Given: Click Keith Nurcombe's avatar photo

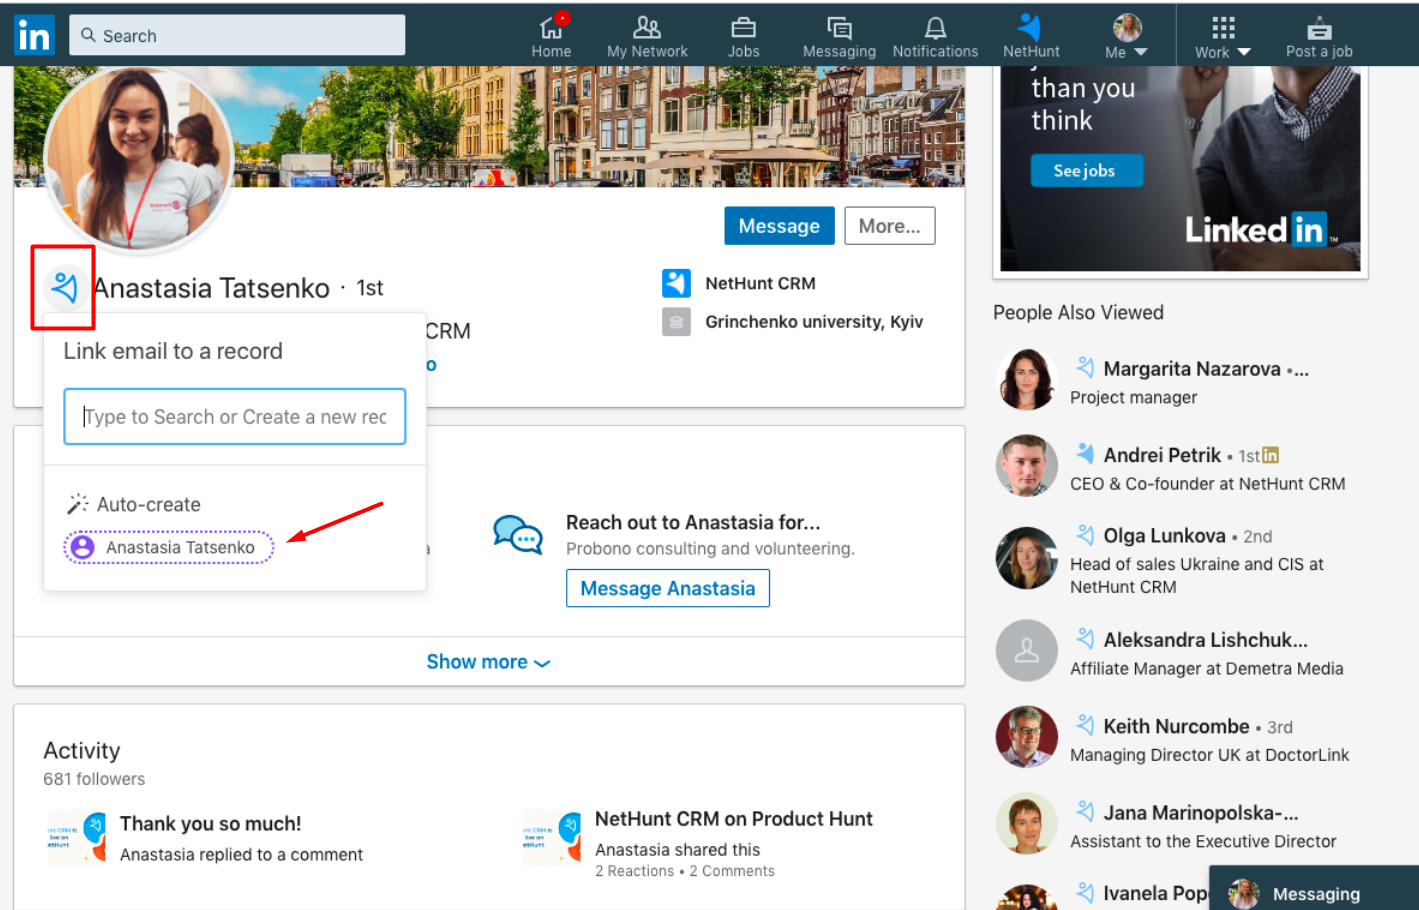Looking at the screenshot, I should [1027, 737].
